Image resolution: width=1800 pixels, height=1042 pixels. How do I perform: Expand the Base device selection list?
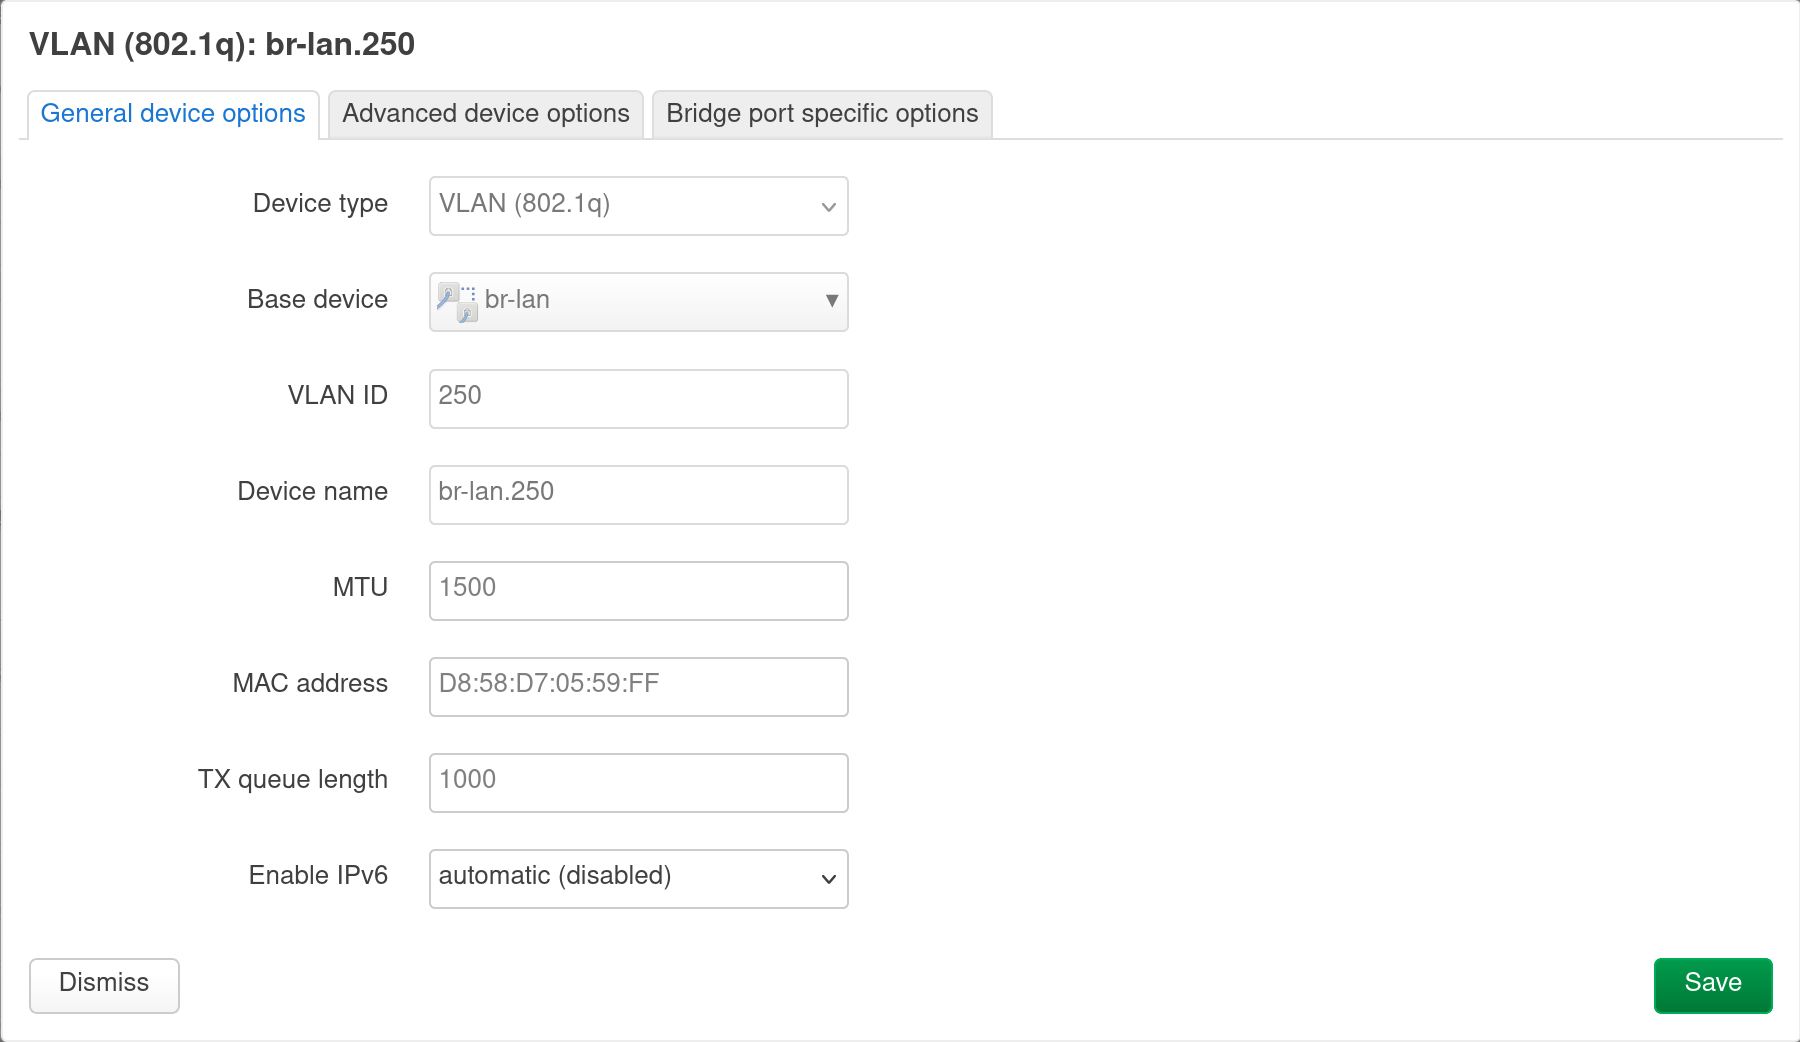point(637,301)
